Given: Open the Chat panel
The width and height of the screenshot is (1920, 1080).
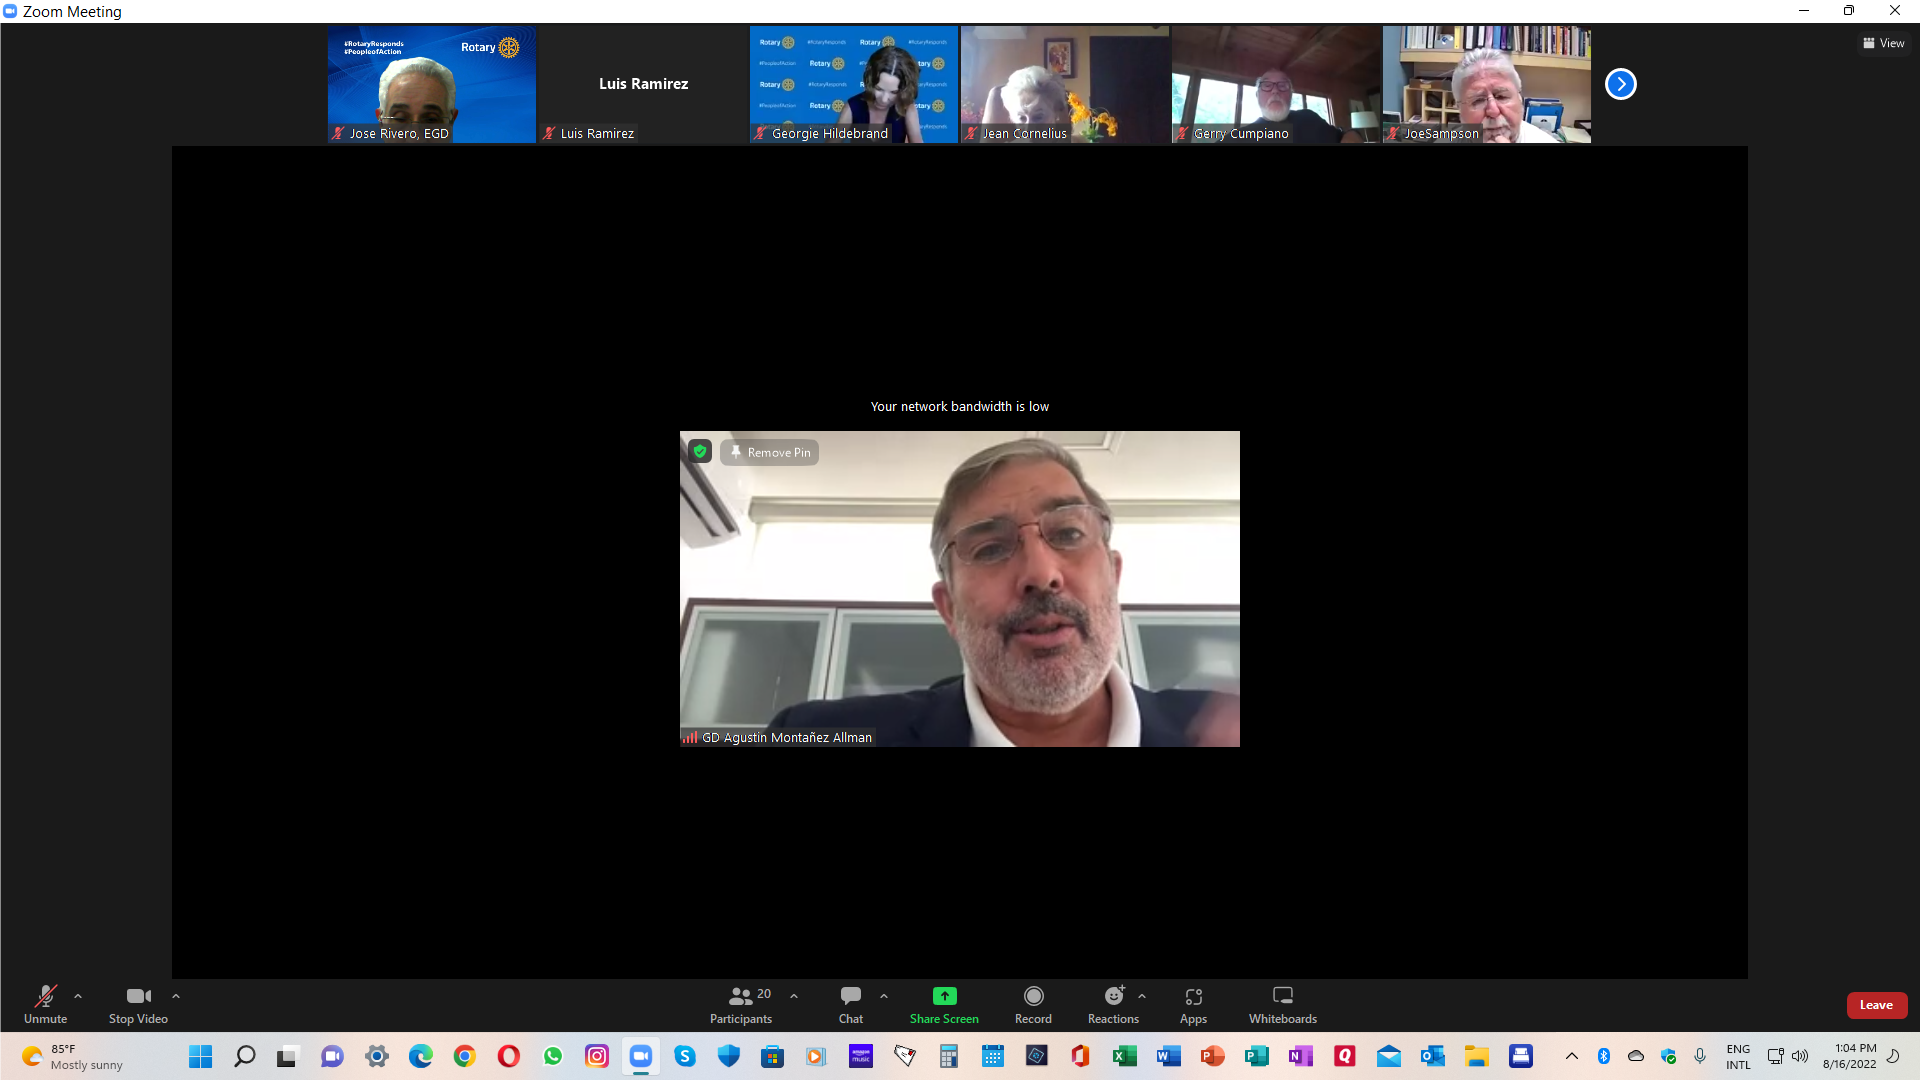Looking at the screenshot, I should click(x=850, y=1004).
